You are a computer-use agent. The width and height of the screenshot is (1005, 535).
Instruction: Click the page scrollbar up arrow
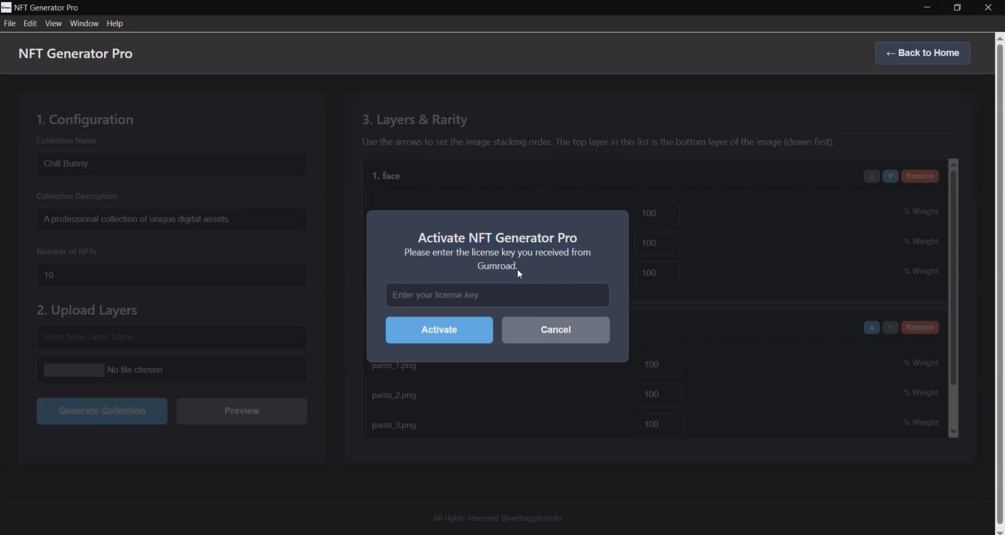(x=999, y=38)
